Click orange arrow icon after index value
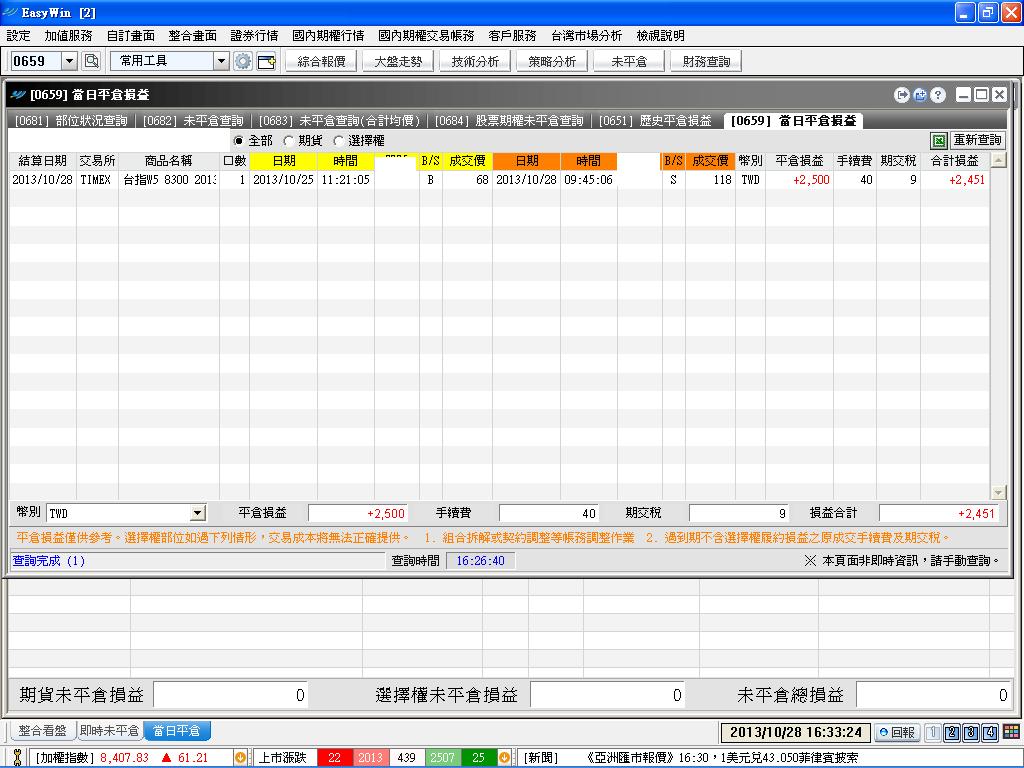Image resolution: width=1024 pixels, height=768 pixels. point(240,758)
